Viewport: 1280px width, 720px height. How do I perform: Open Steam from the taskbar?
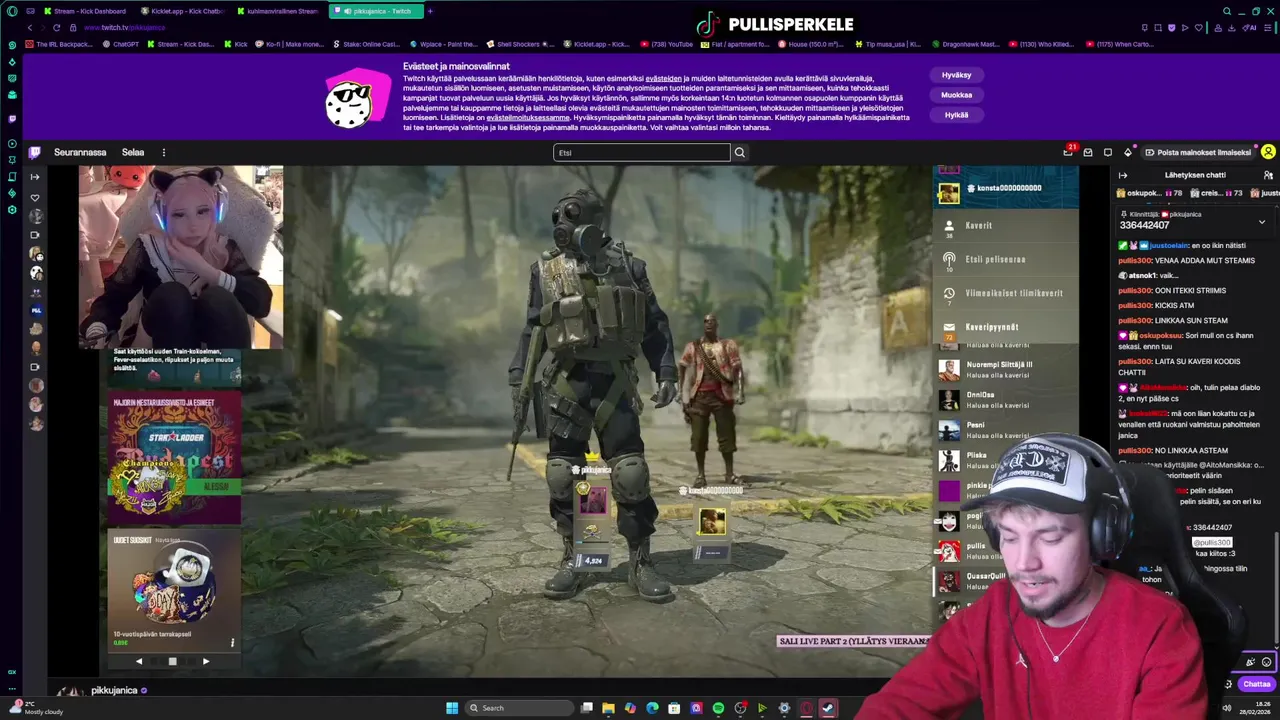pos(828,708)
